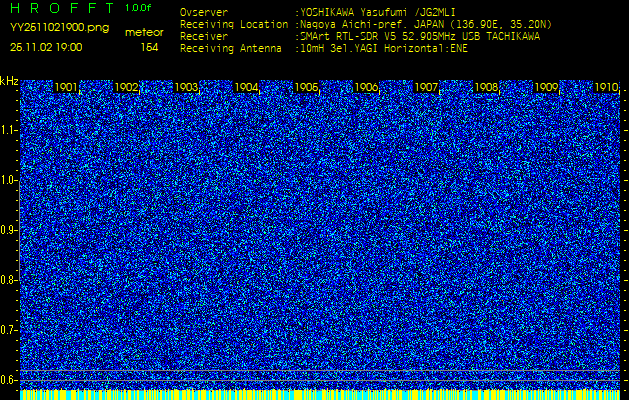Select the 1904 time marker

pyautogui.click(x=247, y=88)
